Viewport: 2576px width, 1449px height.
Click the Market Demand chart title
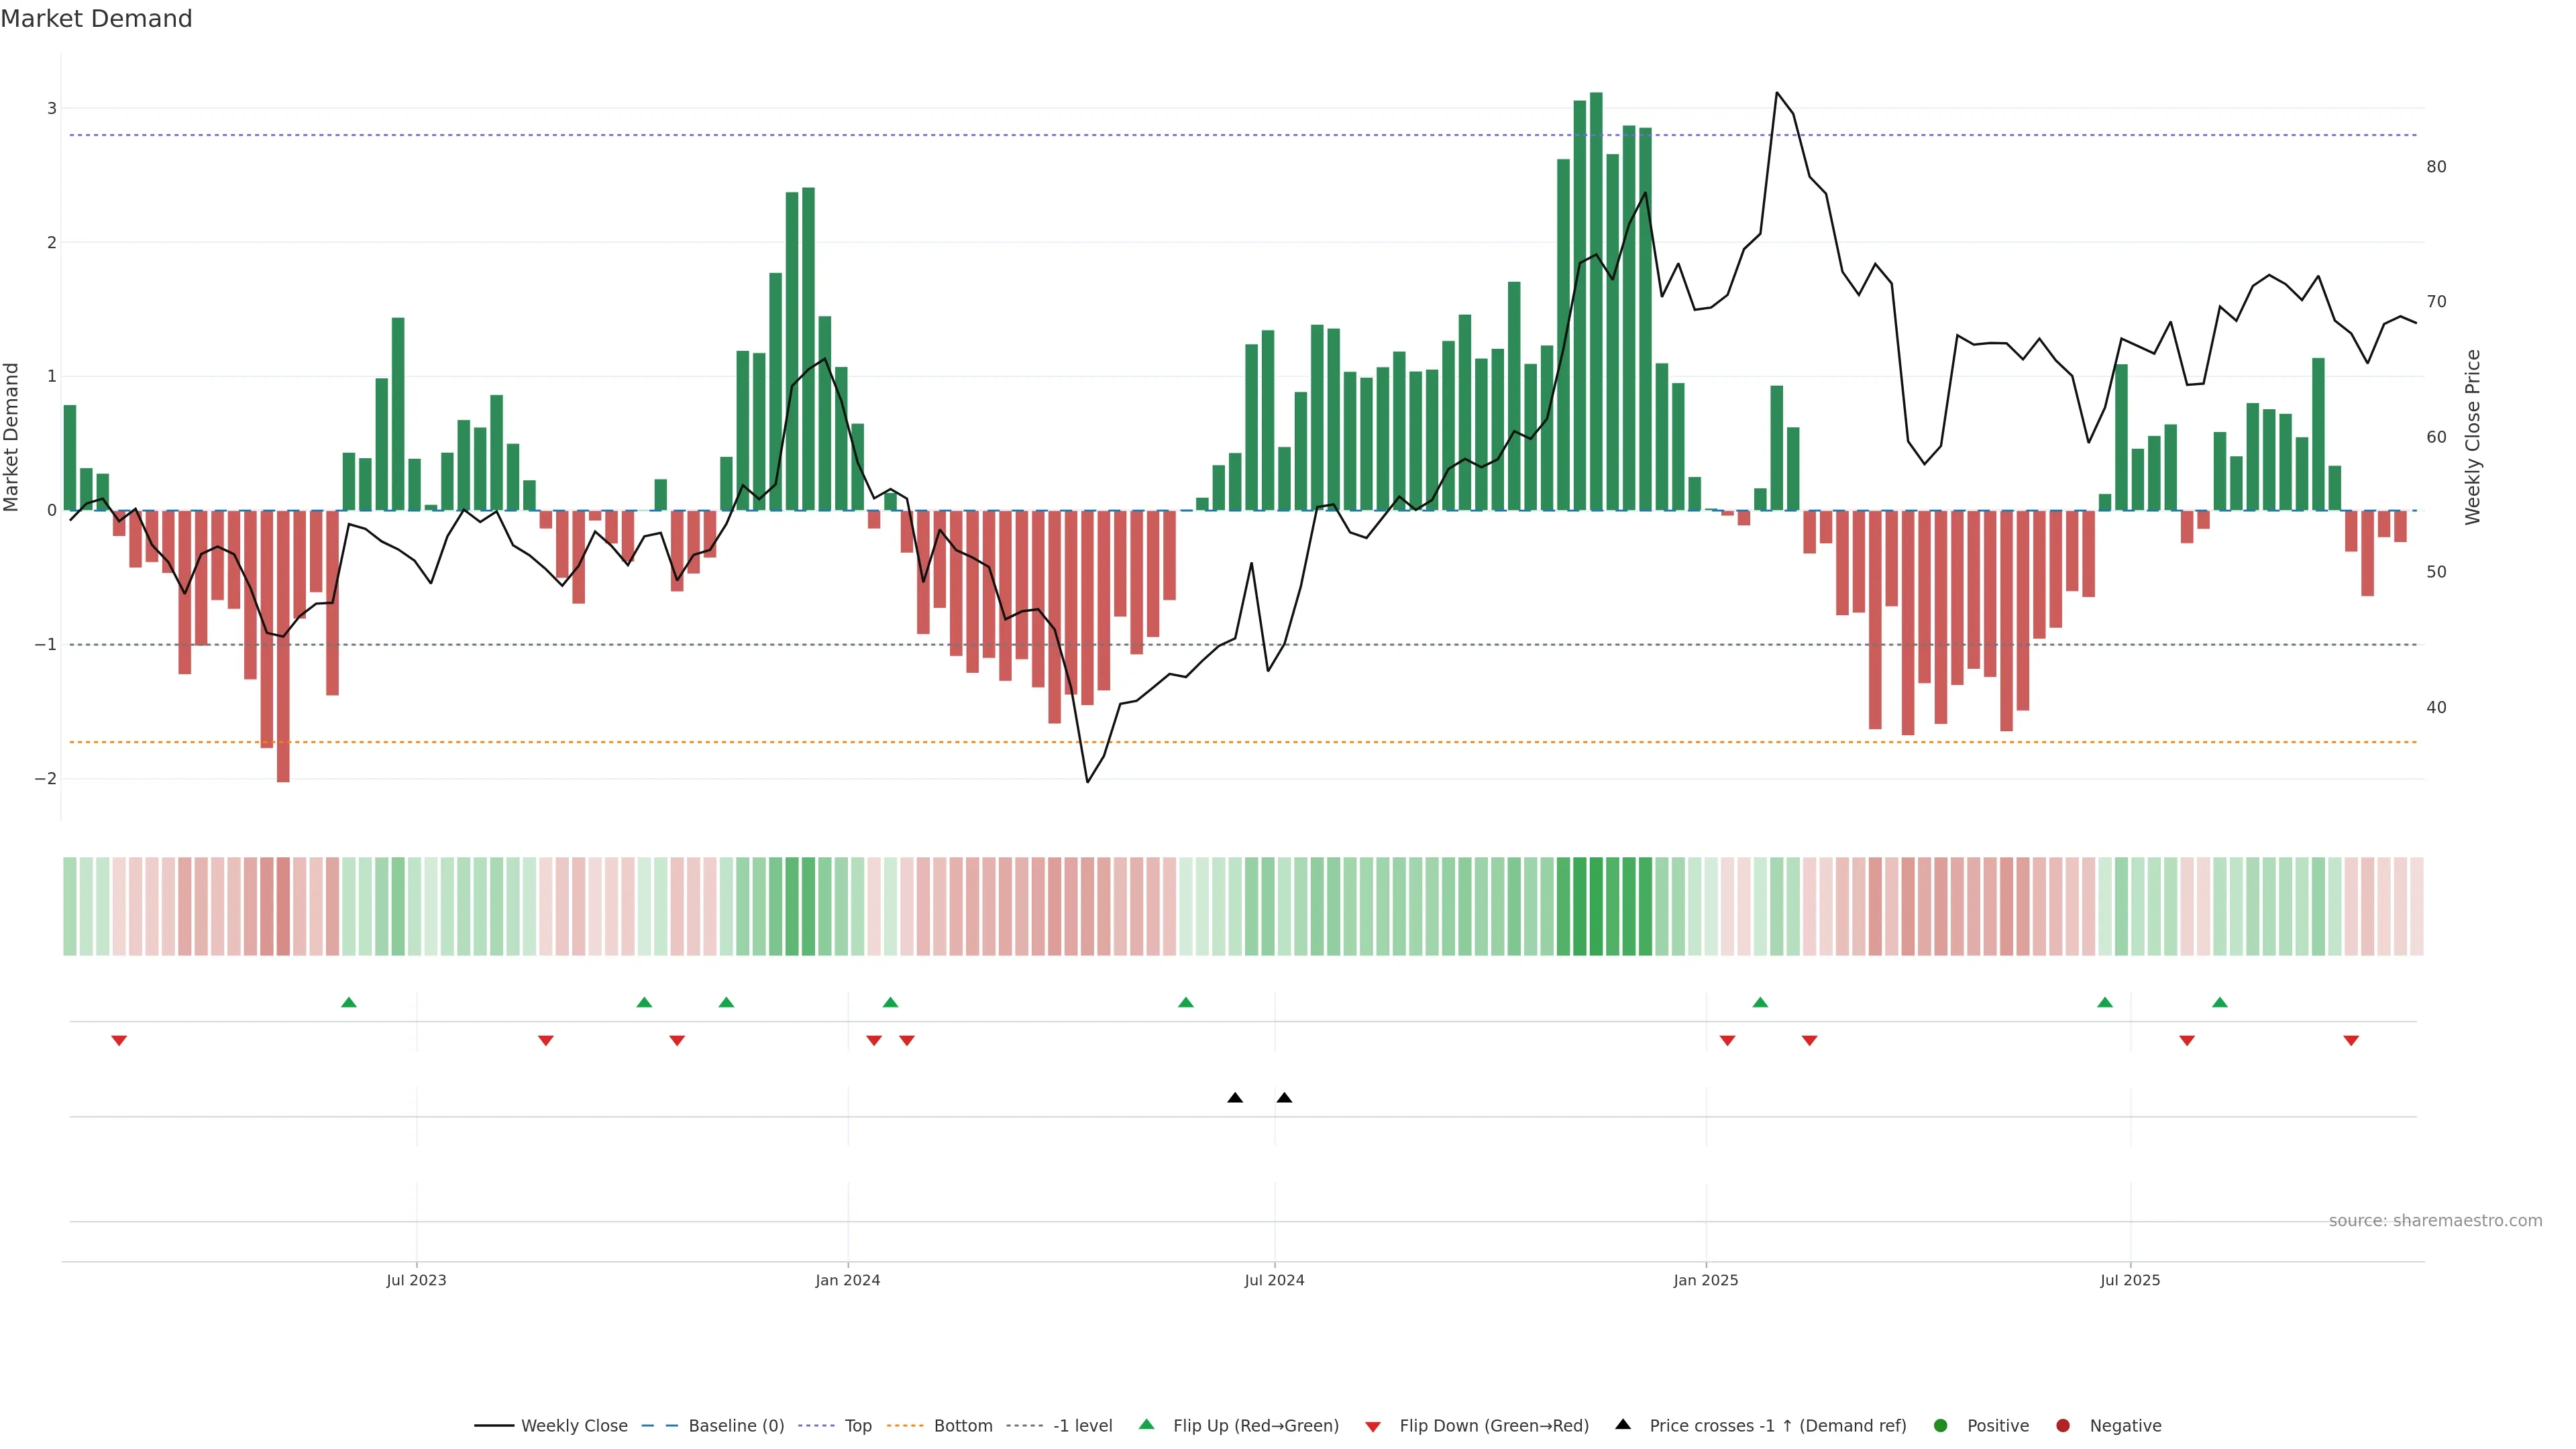(96, 19)
